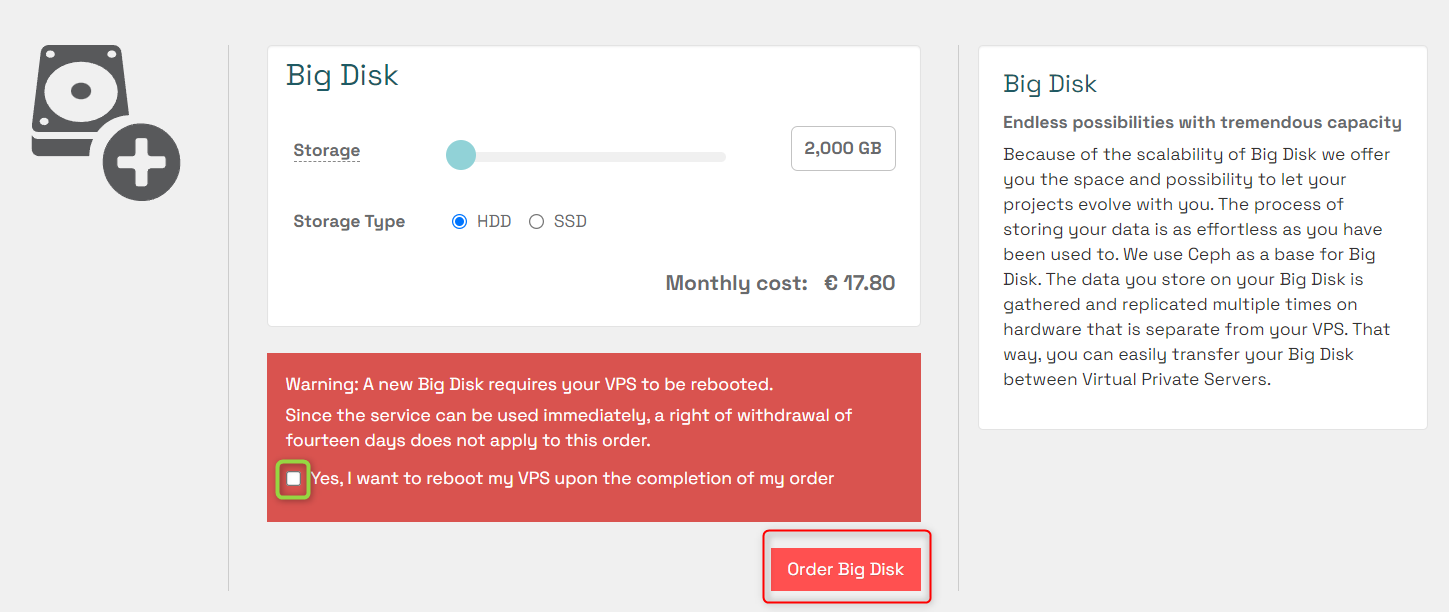Click the round storage slider handle
This screenshot has width=1449, height=612.
(460, 155)
